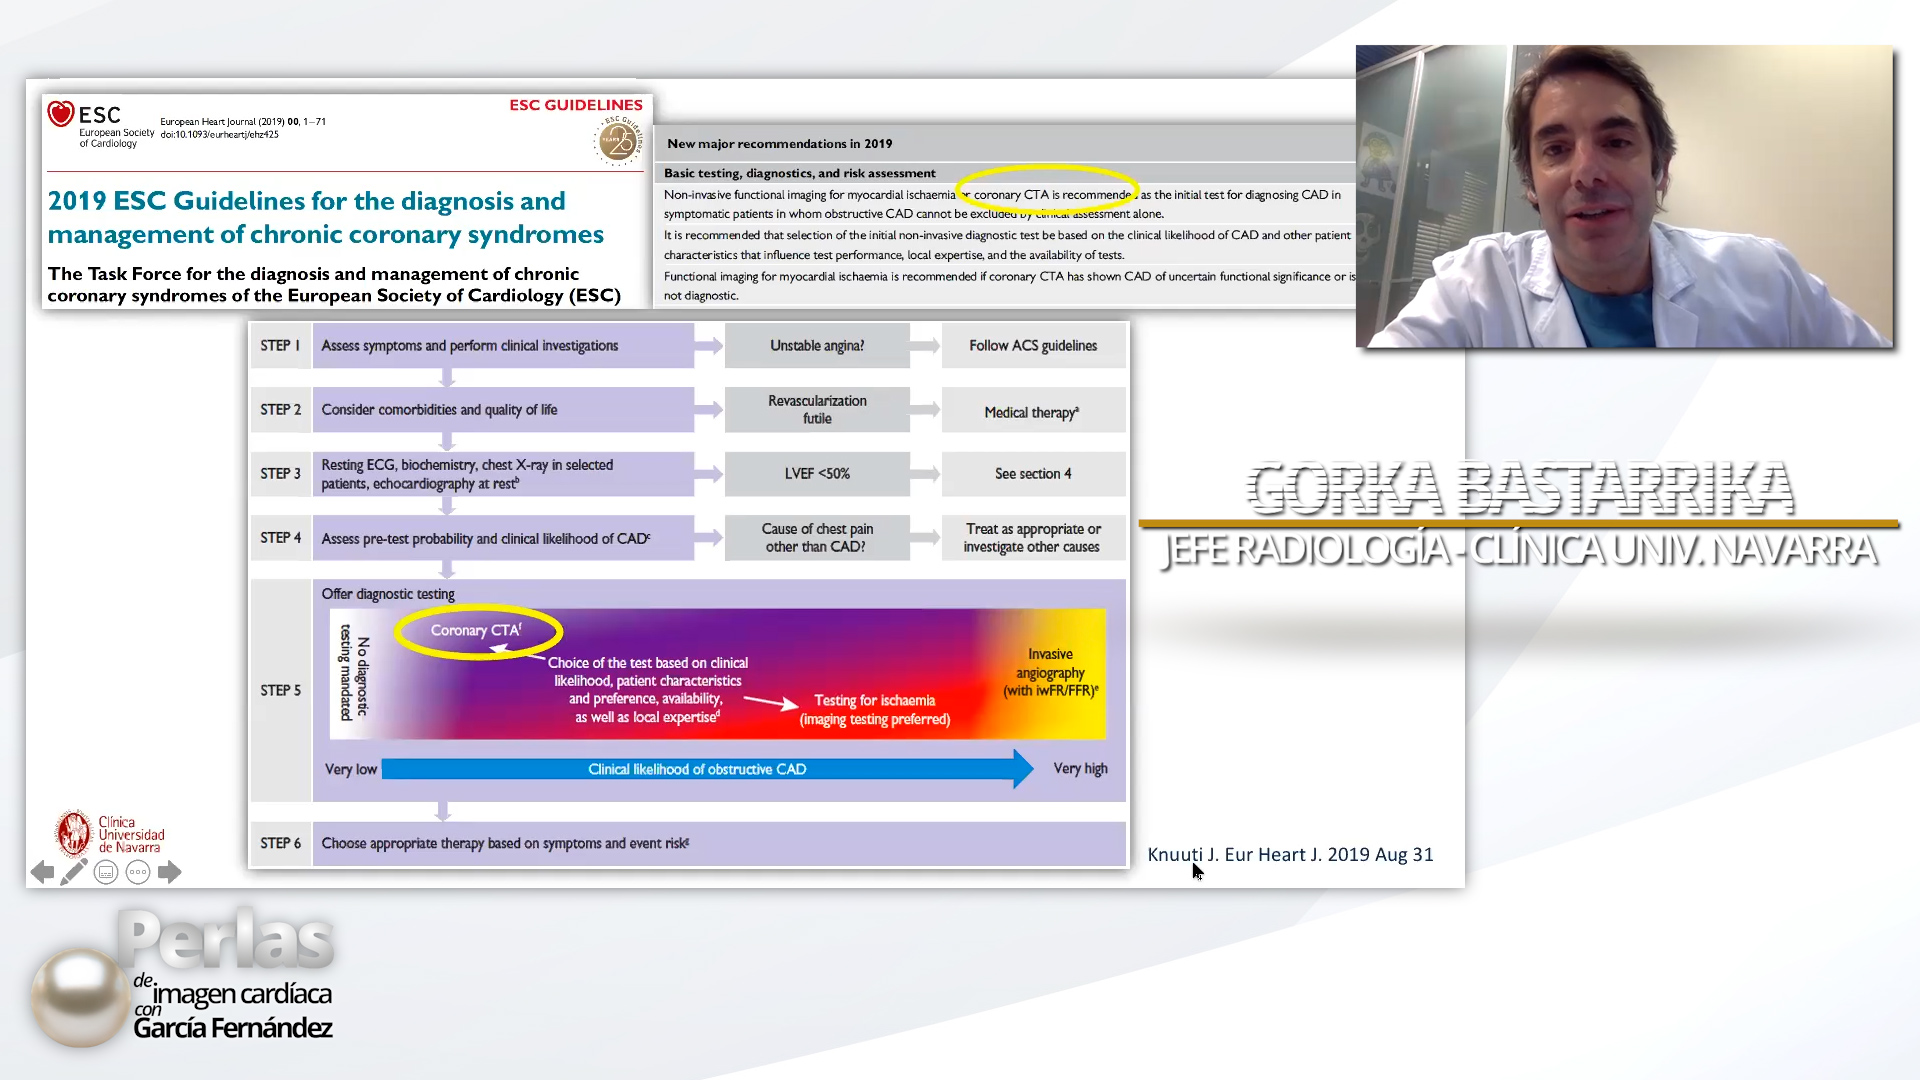Click 'See section 4' box
Screen dimensions: 1920x1080
pos(1033,474)
